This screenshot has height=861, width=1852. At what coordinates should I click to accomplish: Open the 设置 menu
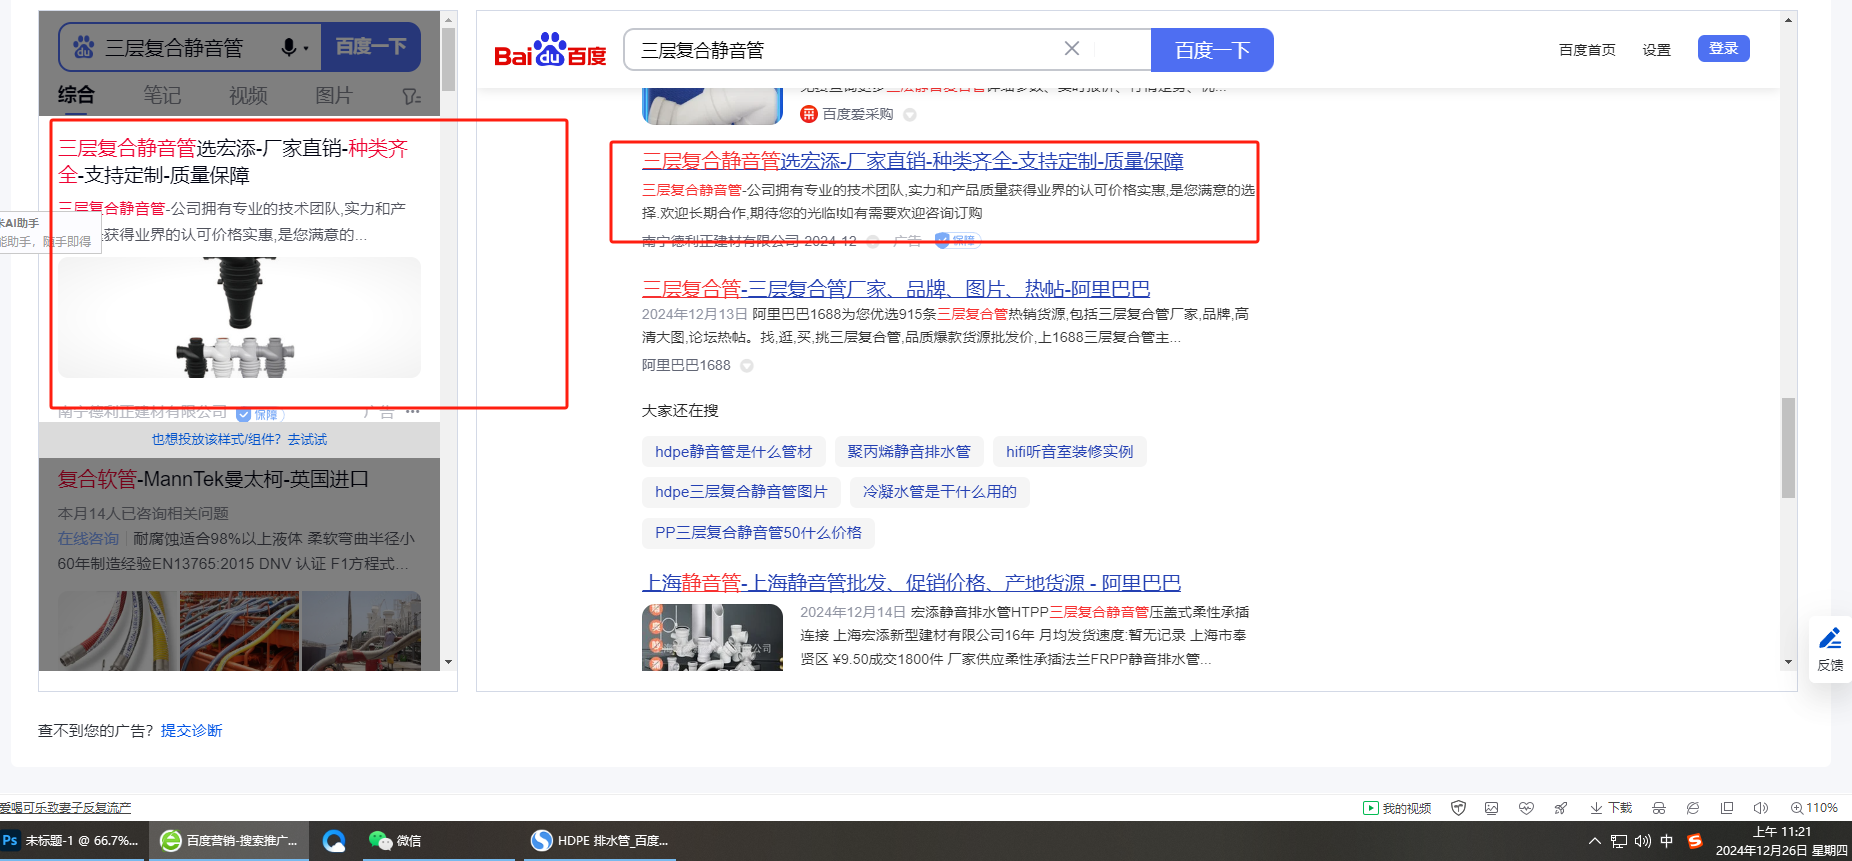tap(1656, 50)
